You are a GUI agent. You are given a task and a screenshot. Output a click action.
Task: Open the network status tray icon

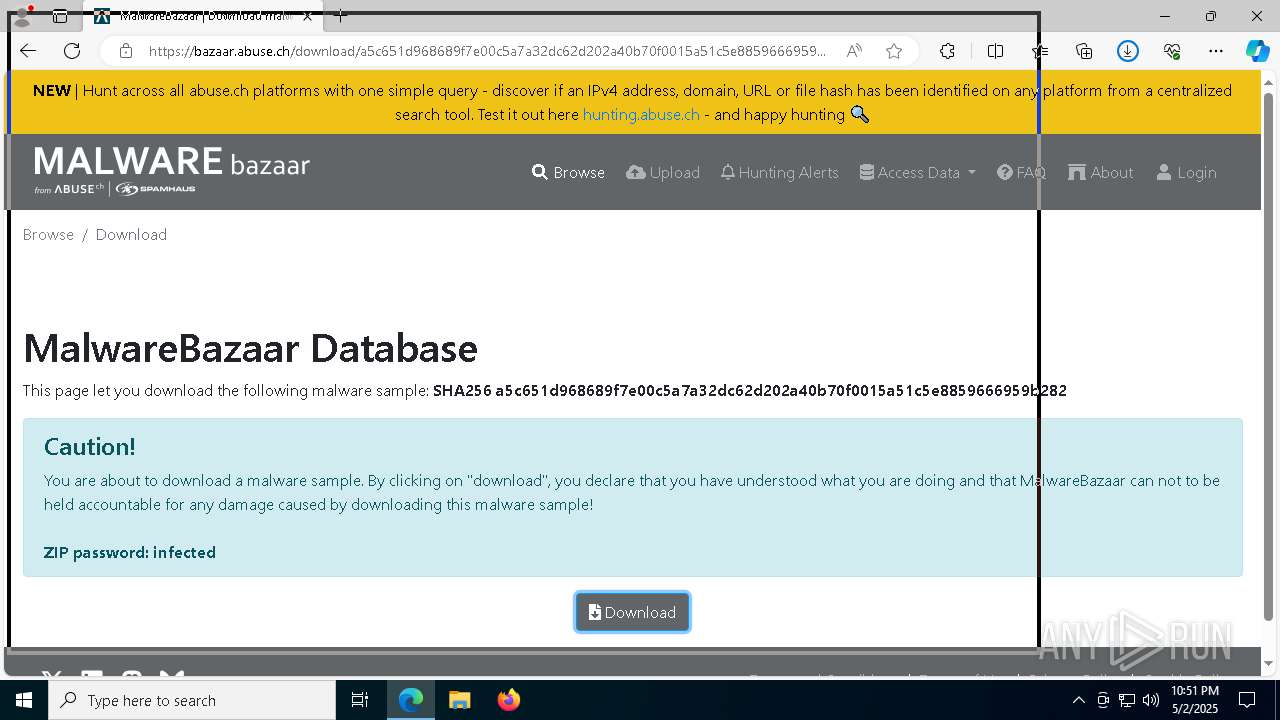pyautogui.click(x=1127, y=700)
